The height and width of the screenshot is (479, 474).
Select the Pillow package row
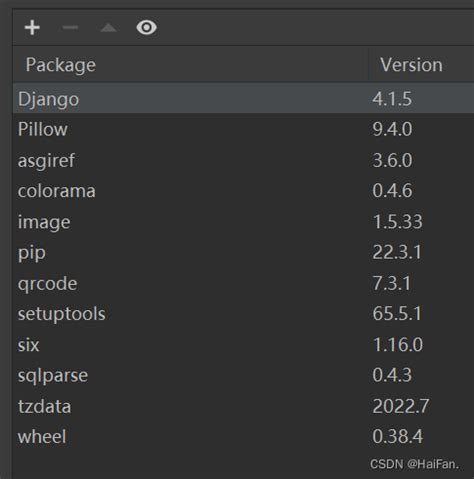click(243, 129)
